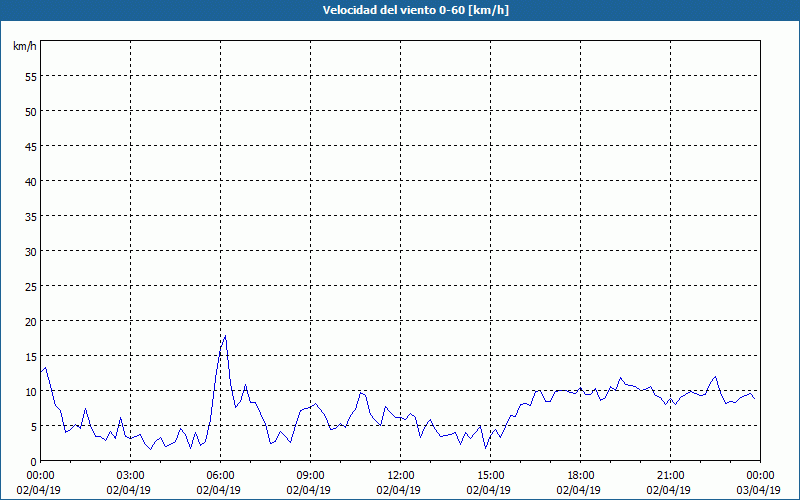
Task: Select the "20" y-axis value
Action: pos(31,321)
